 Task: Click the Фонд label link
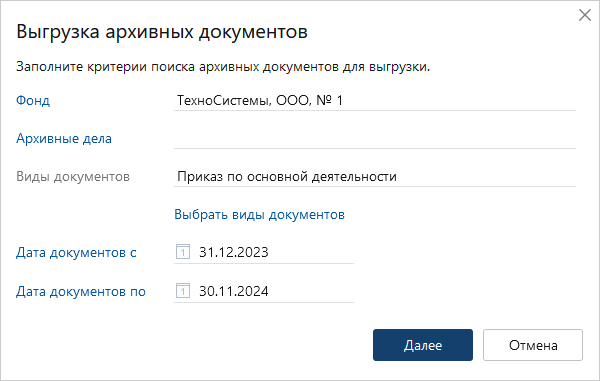[33, 100]
